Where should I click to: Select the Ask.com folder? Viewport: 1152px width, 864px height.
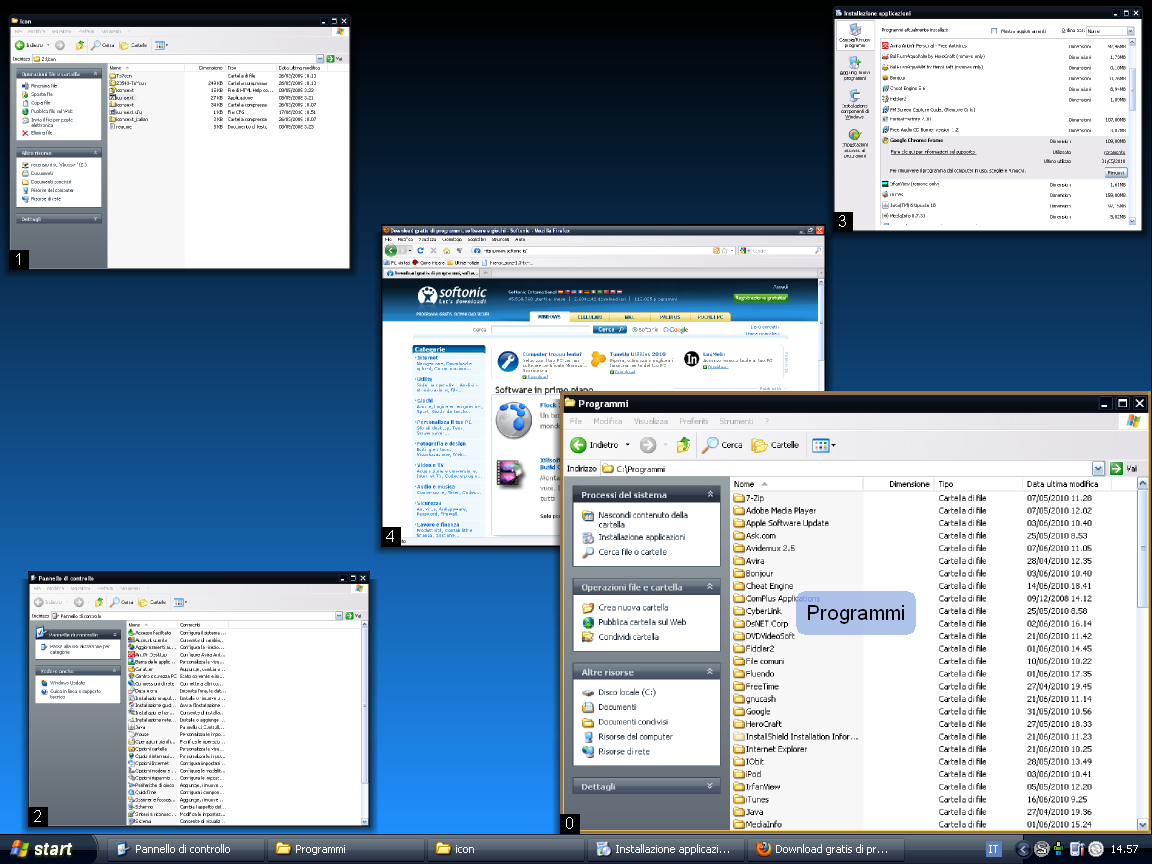click(x=755, y=535)
